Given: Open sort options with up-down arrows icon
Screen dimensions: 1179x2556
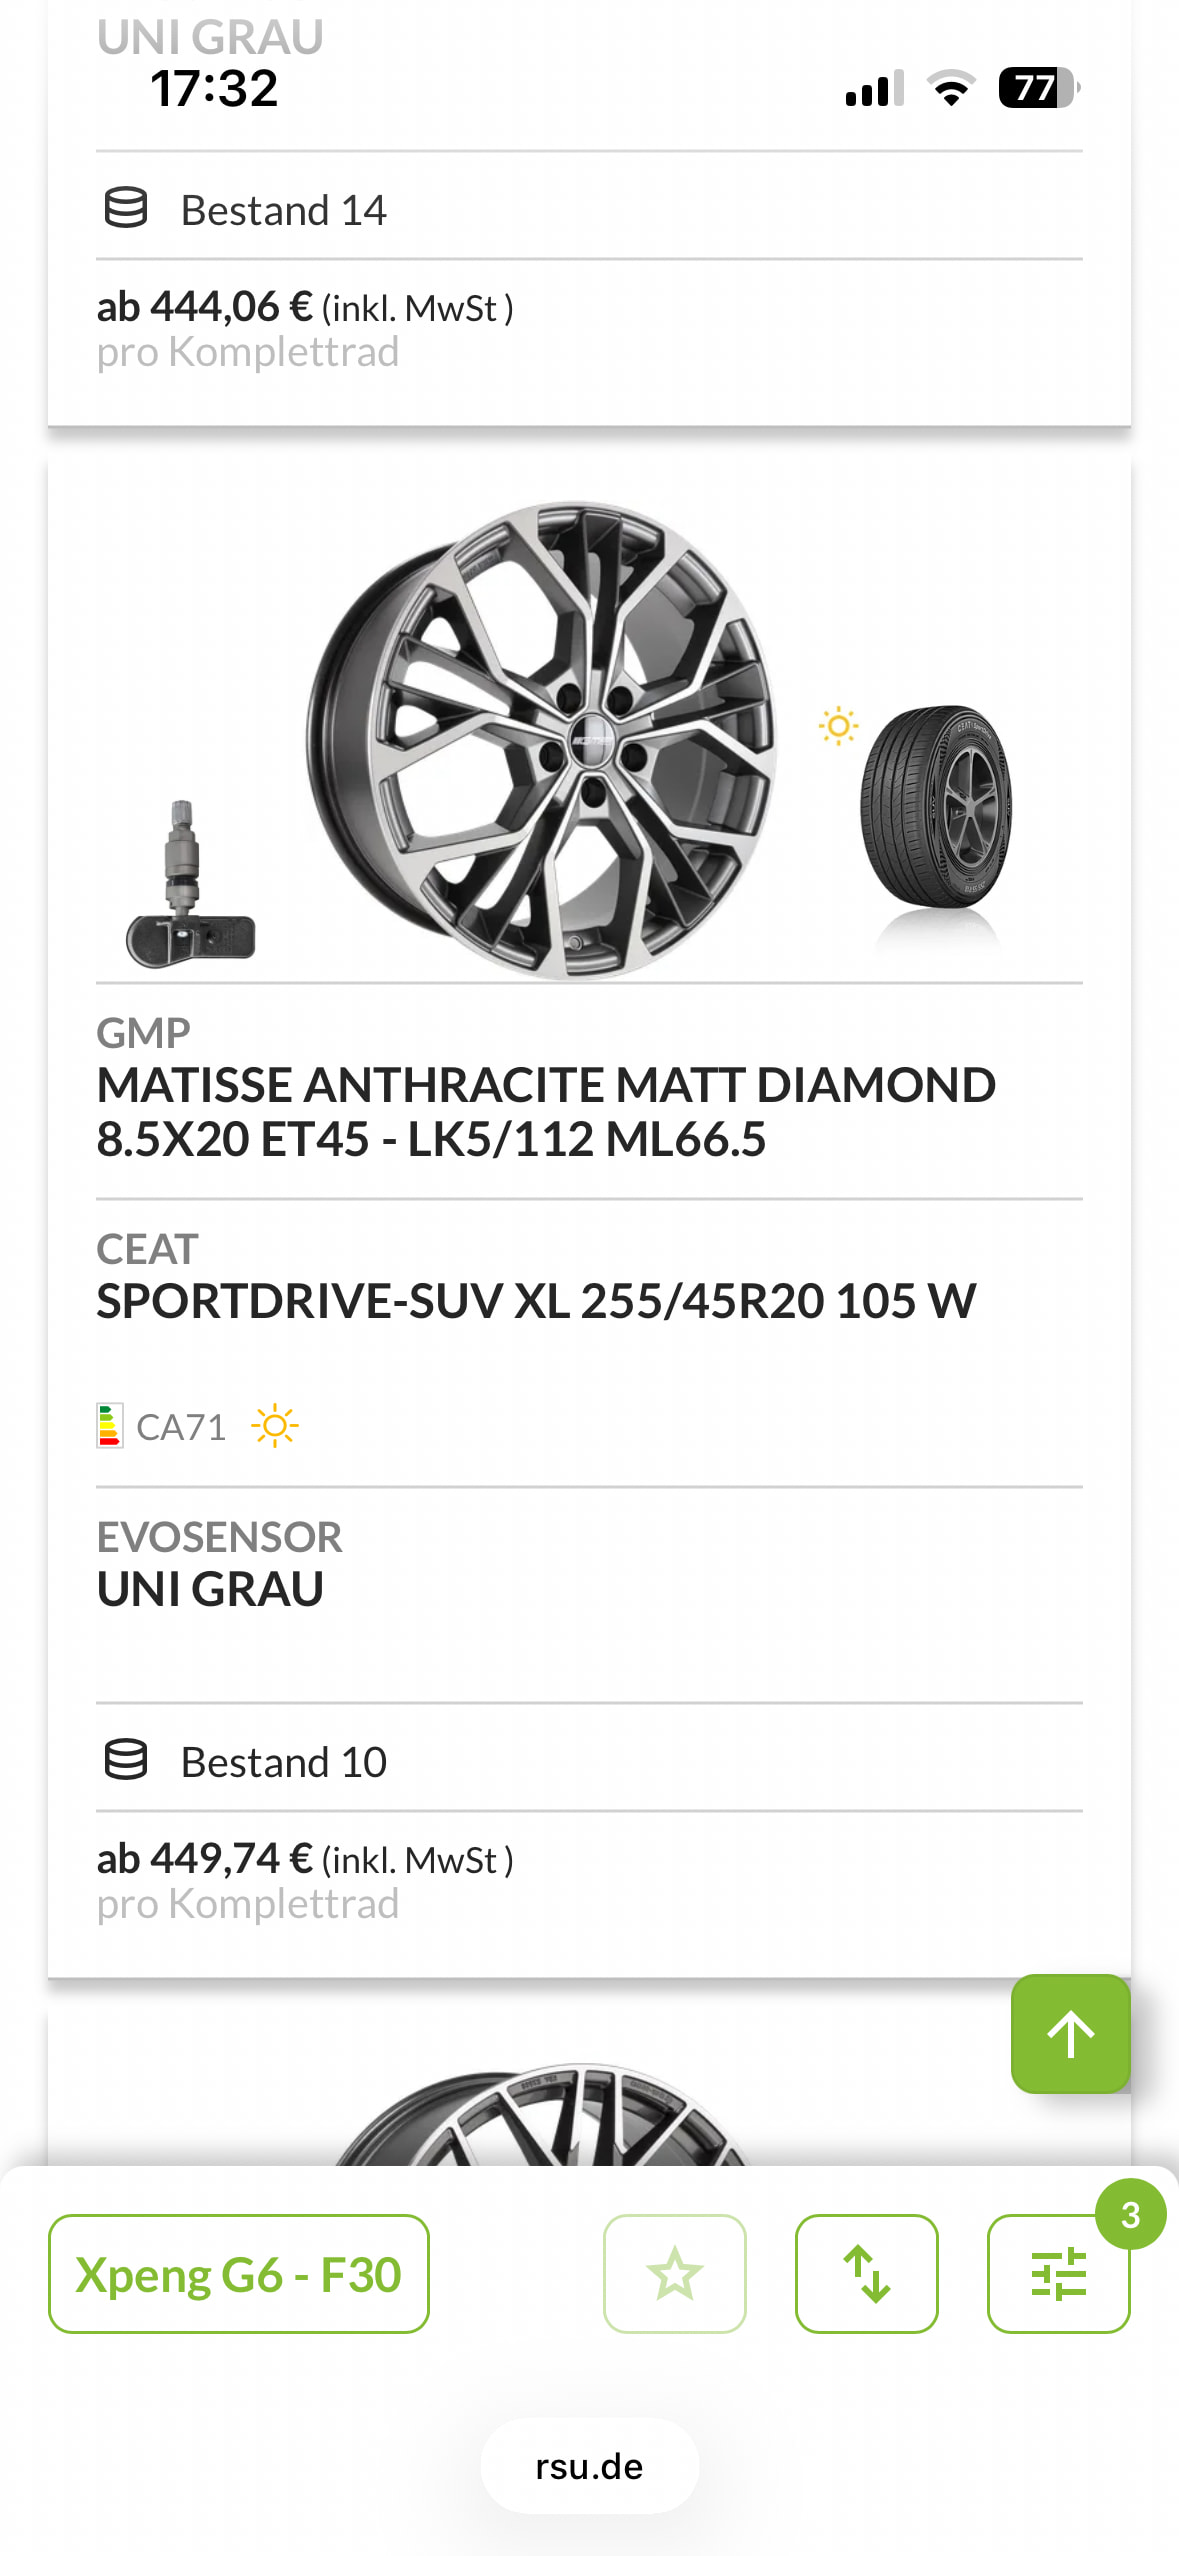Looking at the screenshot, I should tap(866, 2273).
